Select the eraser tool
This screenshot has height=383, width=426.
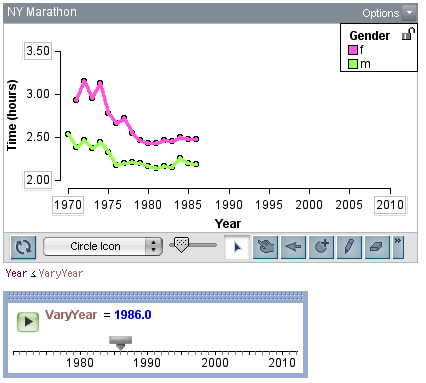pyautogui.click(x=377, y=247)
